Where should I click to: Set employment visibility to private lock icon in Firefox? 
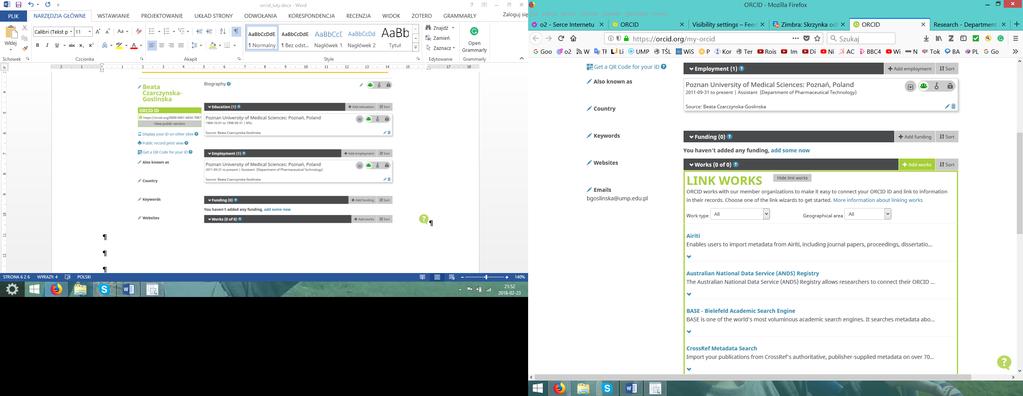[x=950, y=86]
